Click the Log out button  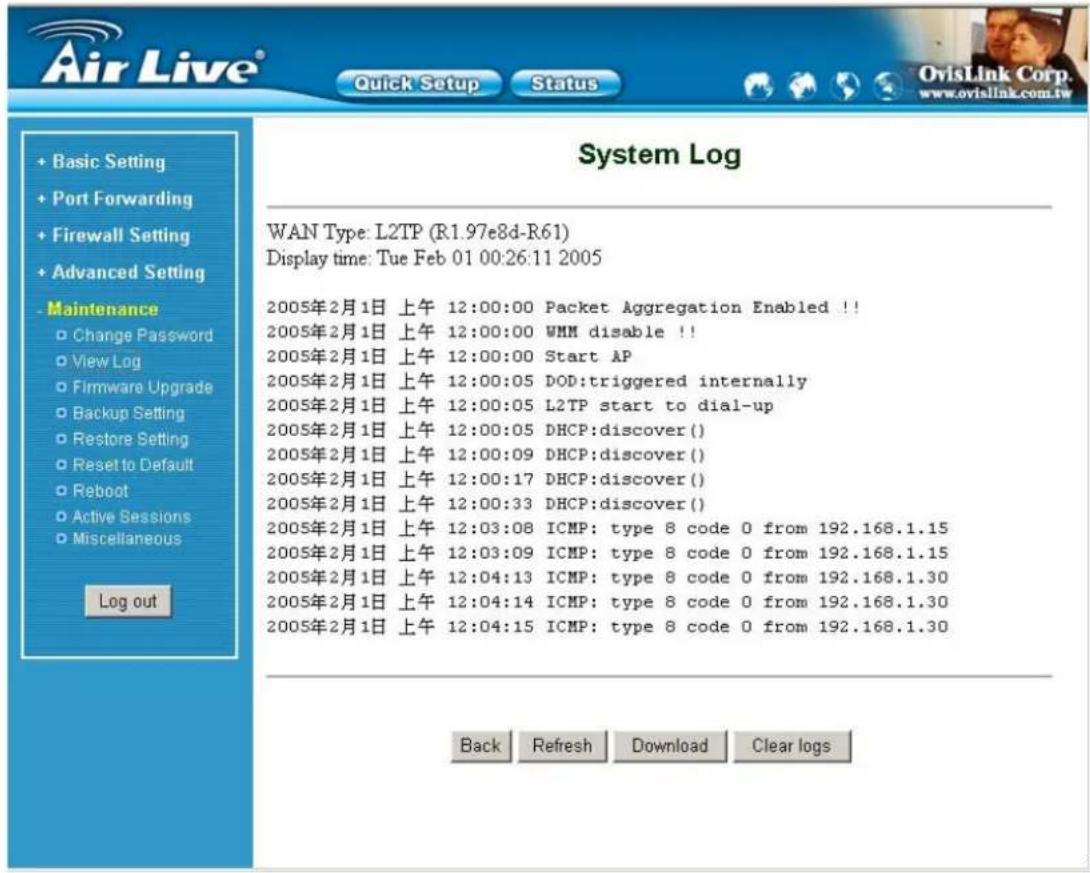coord(128,601)
